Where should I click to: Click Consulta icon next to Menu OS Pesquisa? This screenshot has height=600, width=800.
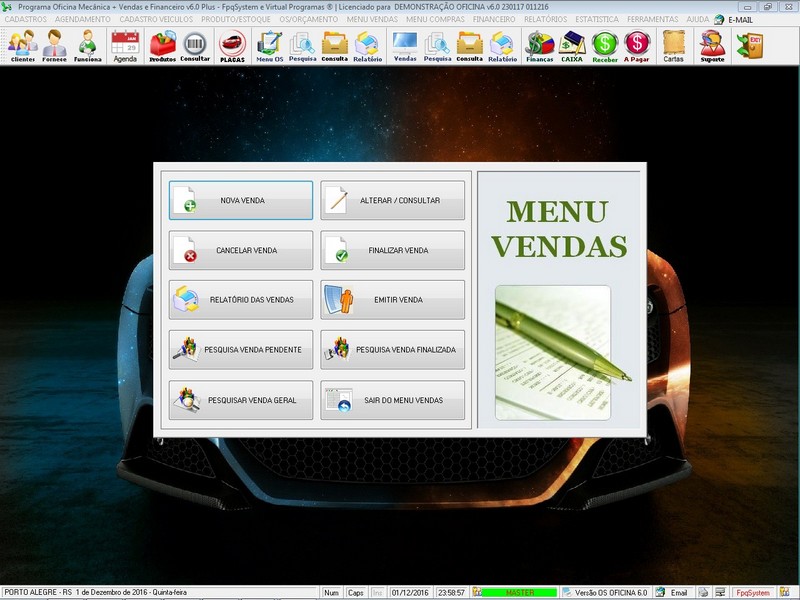click(335, 46)
